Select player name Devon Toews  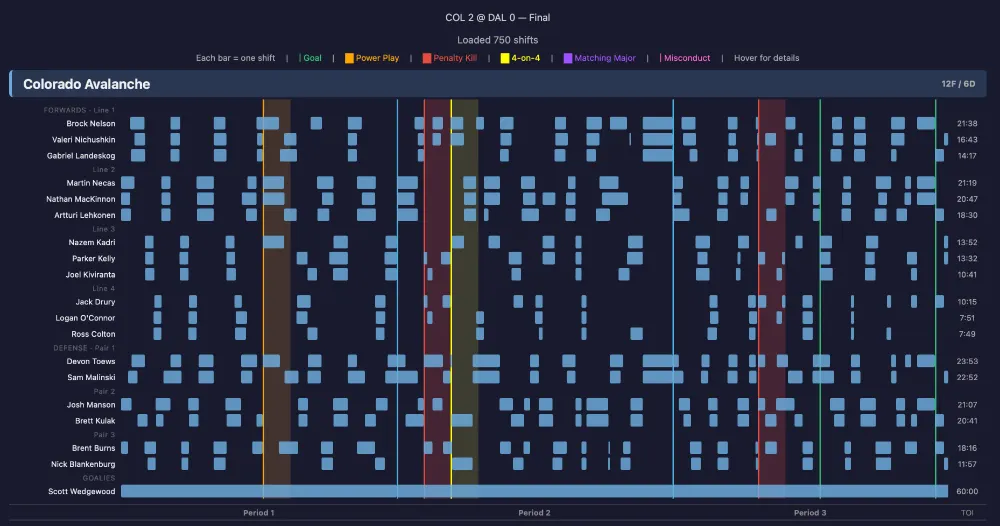pos(90,361)
